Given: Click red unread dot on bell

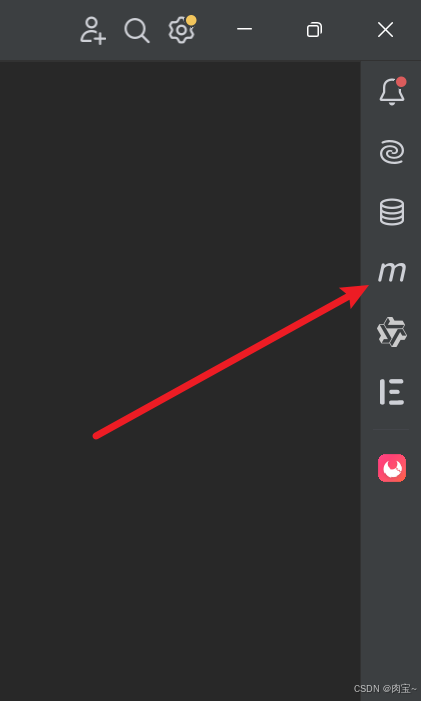Looking at the screenshot, I should (x=401, y=82).
